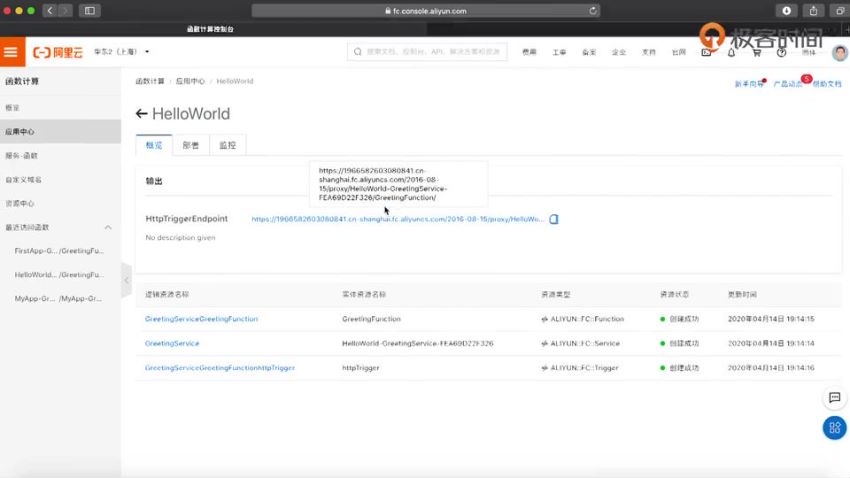Open the 概览 sidebar item
The height and width of the screenshot is (478, 850).
click(x=60, y=108)
